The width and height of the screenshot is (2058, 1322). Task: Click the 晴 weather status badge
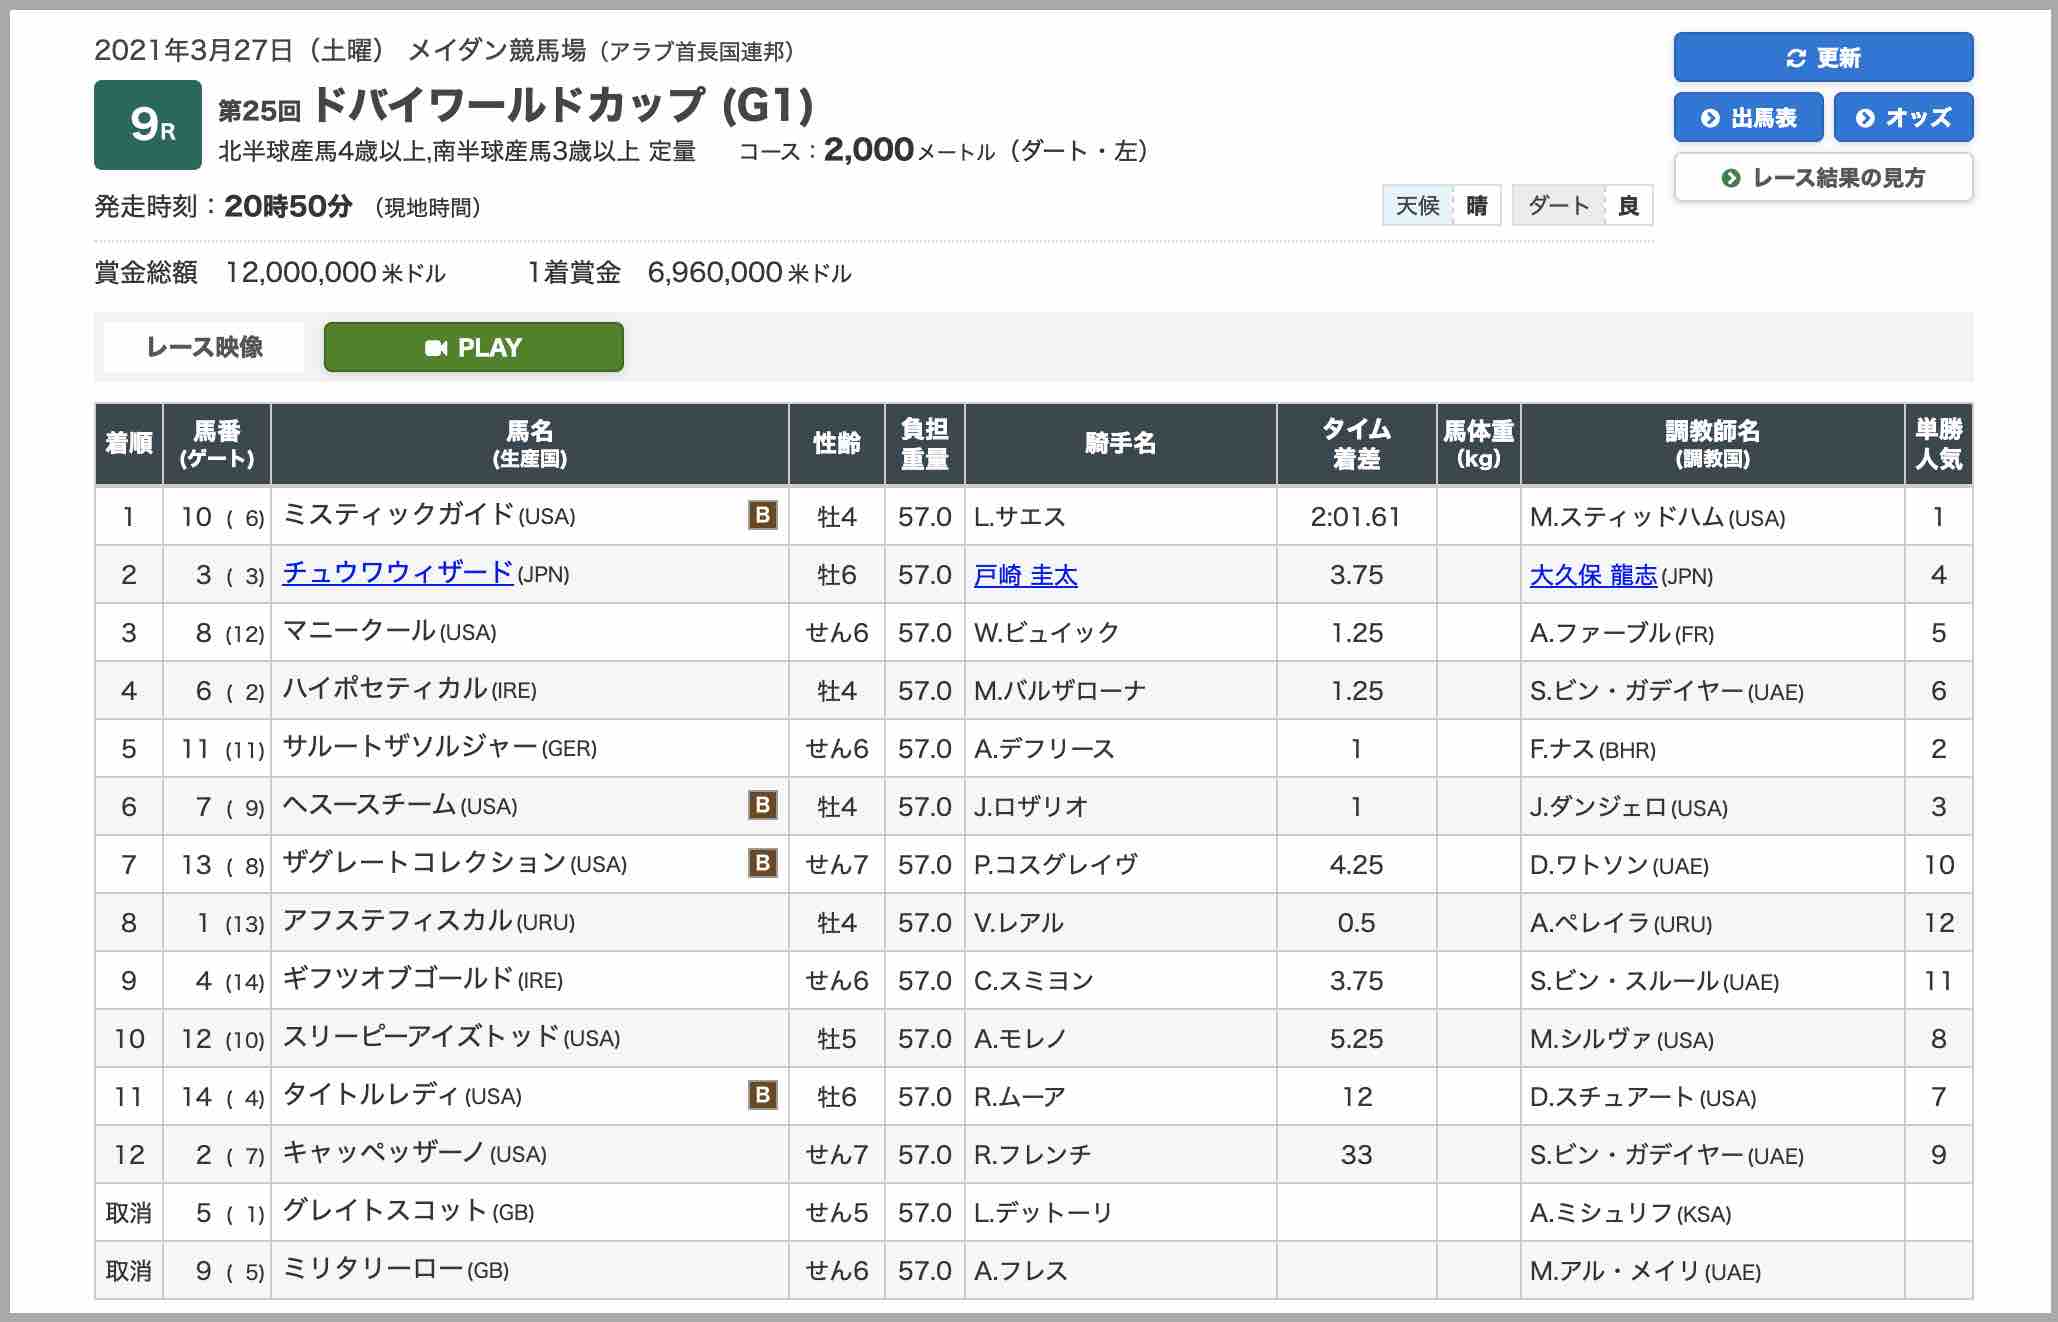(1479, 206)
